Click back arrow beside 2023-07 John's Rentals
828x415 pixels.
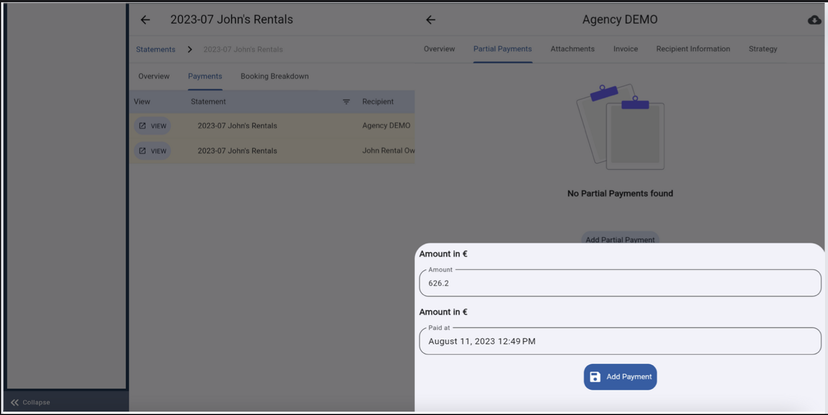[x=145, y=20]
